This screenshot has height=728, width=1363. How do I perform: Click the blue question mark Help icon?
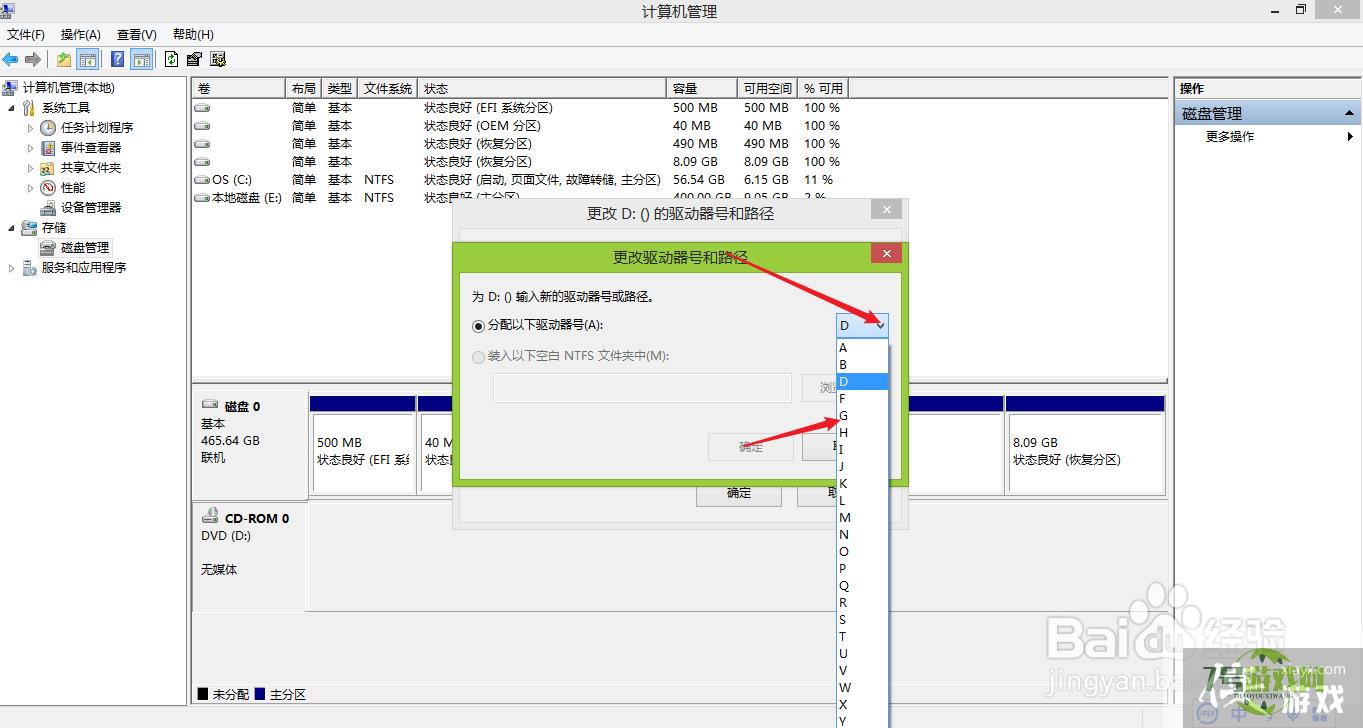tap(118, 59)
